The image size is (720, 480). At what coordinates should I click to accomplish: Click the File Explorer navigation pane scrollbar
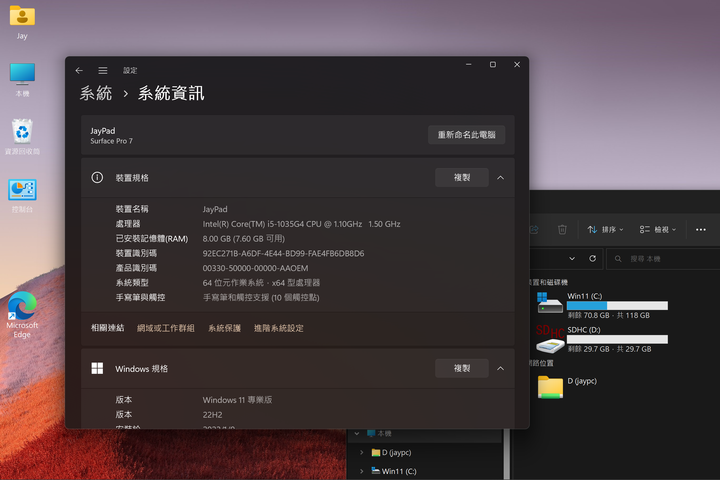click(507, 454)
